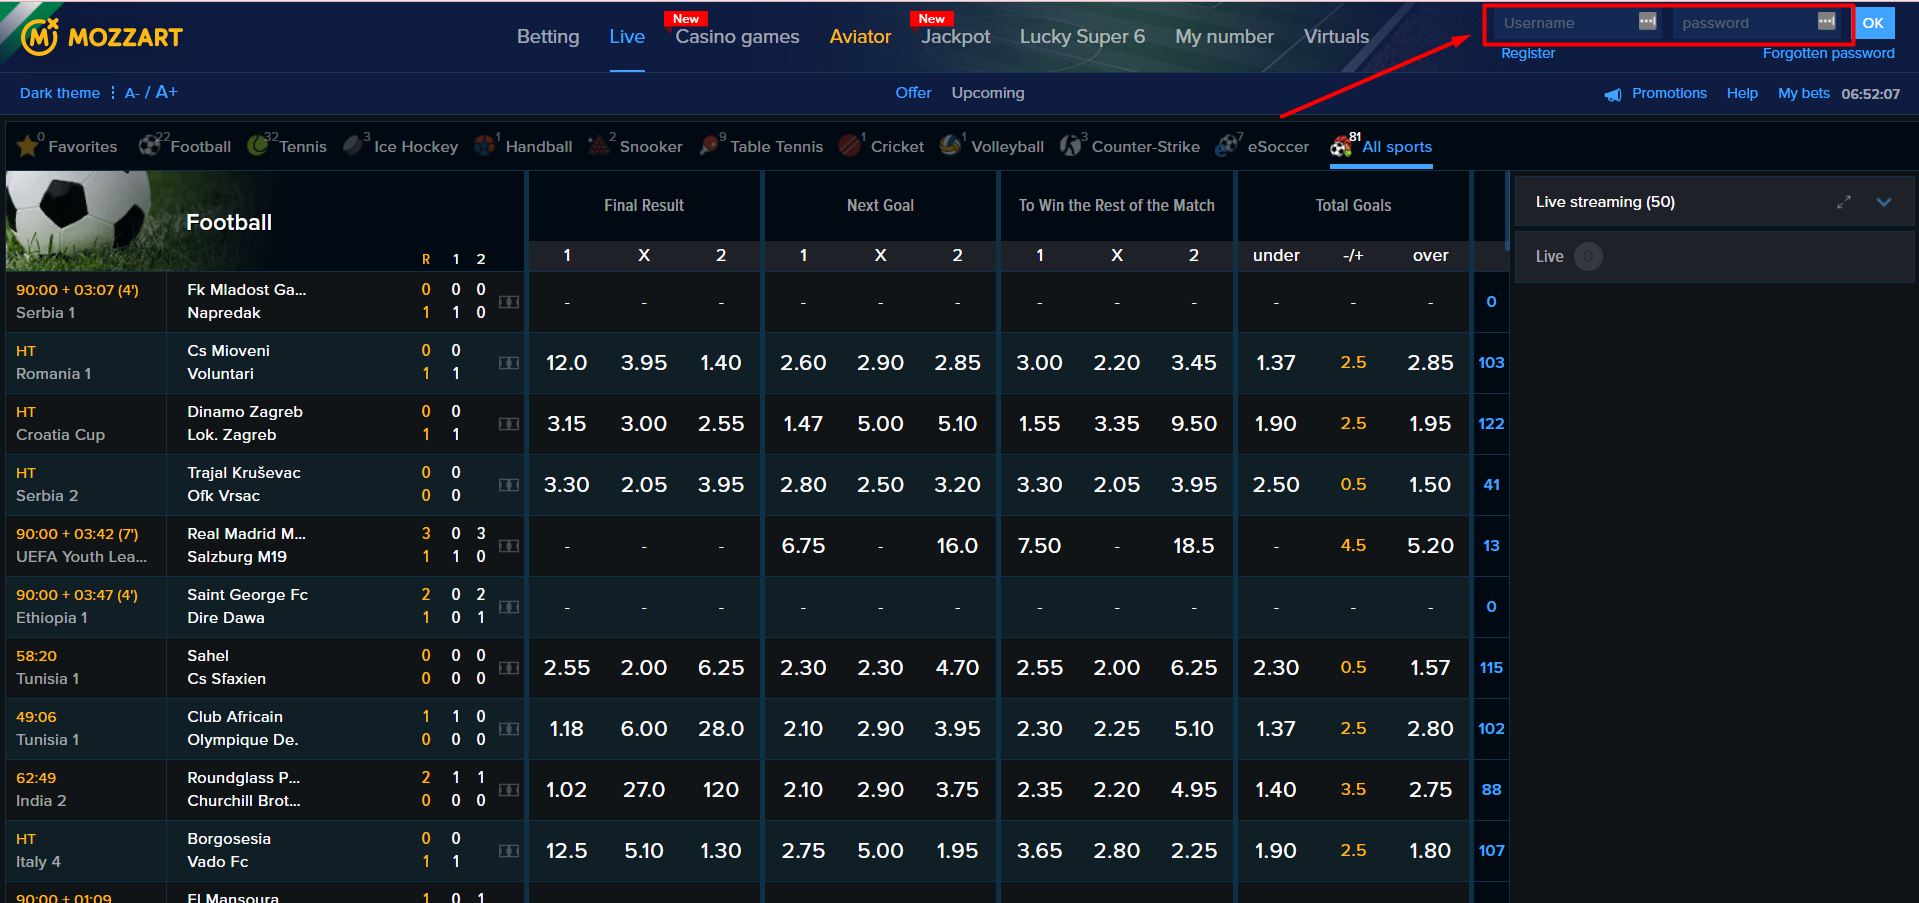This screenshot has width=1919, height=903.
Task: Select Football sport filter icon
Action: point(149,146)
